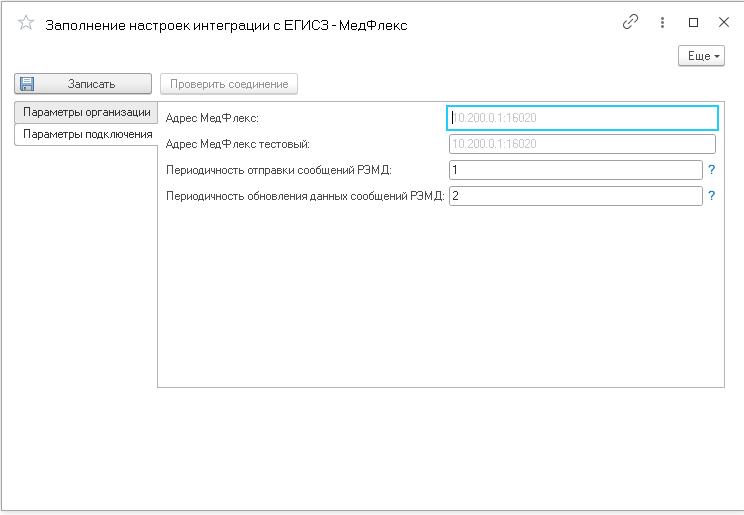Click the Адрес МедФлекс label

(x=212, y=118)
